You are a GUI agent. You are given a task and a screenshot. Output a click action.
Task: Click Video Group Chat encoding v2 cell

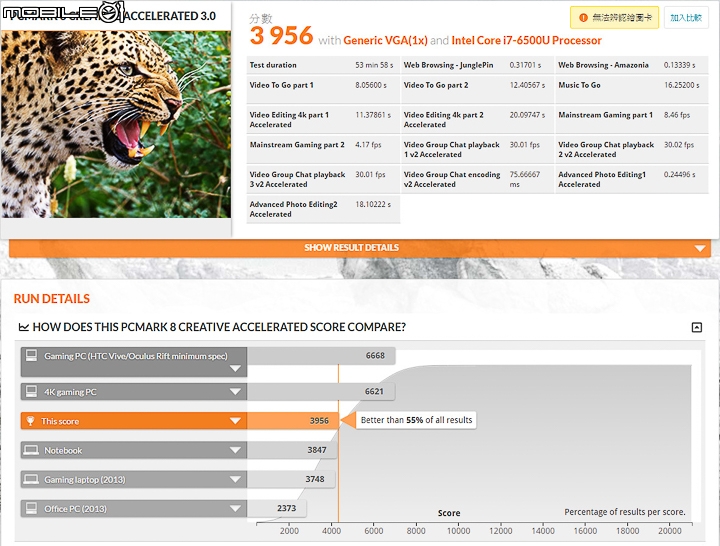477,179
